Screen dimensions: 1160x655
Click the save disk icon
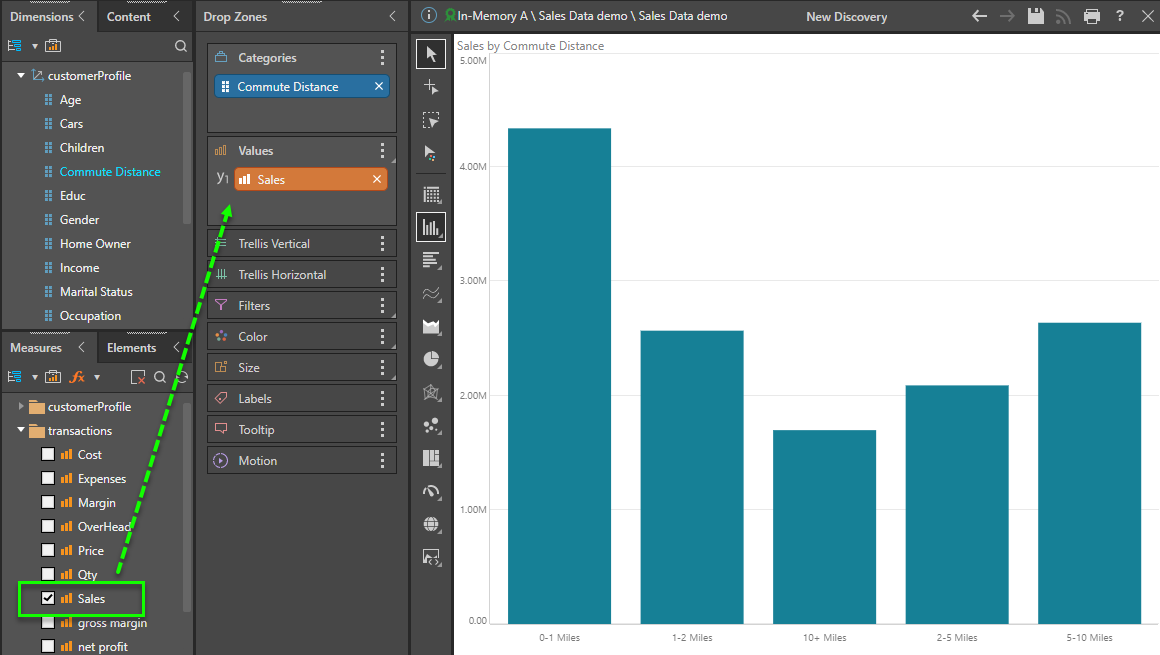(x=1036, y=16)
